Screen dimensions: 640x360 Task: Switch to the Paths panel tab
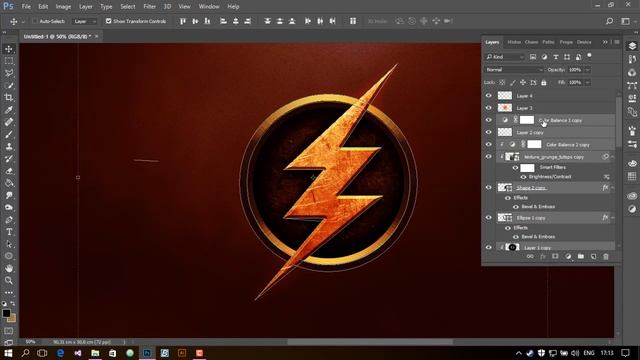(x=548, y=42)
